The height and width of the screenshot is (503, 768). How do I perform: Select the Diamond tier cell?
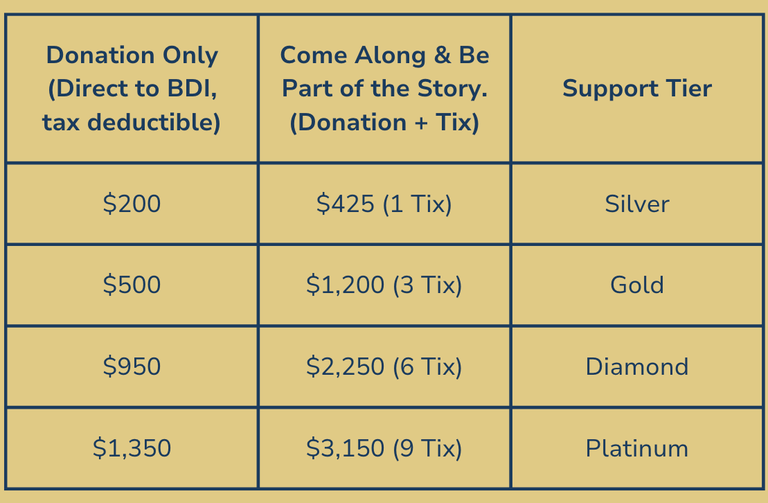(637, 366)
